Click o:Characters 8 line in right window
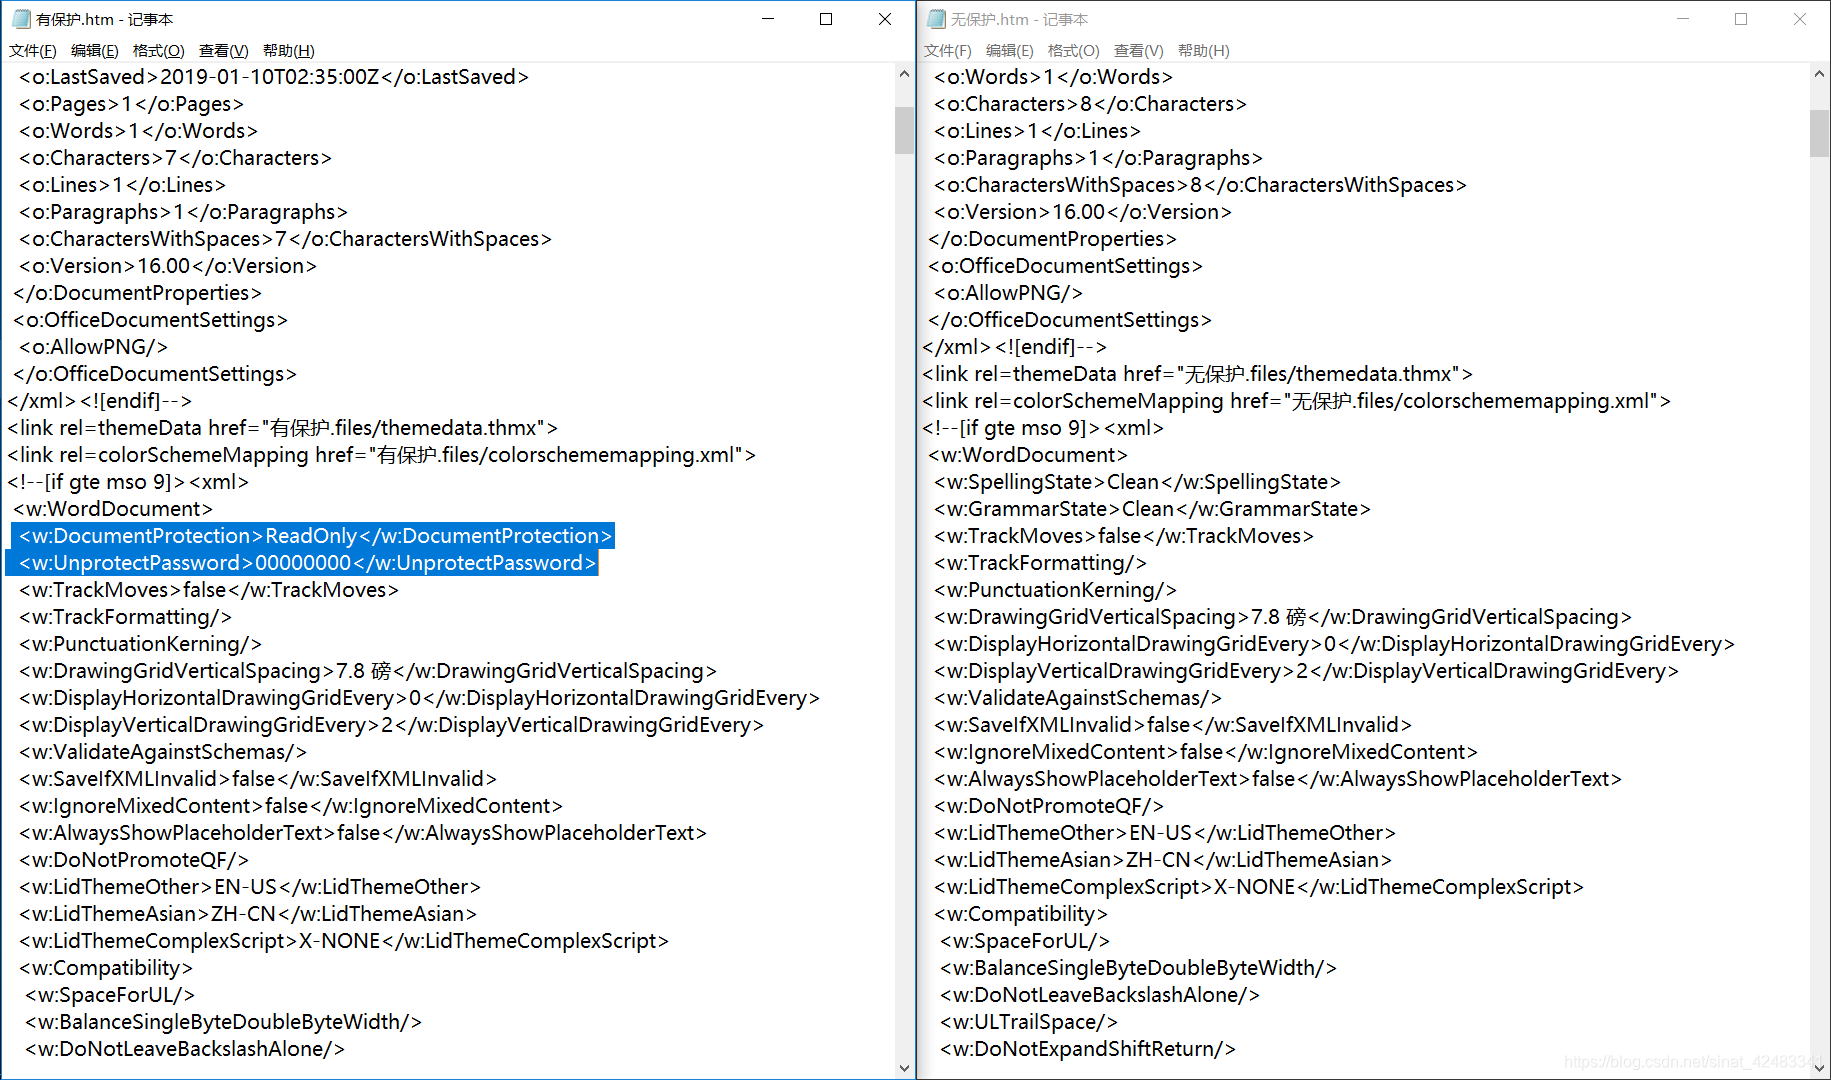 (1090, 104)
